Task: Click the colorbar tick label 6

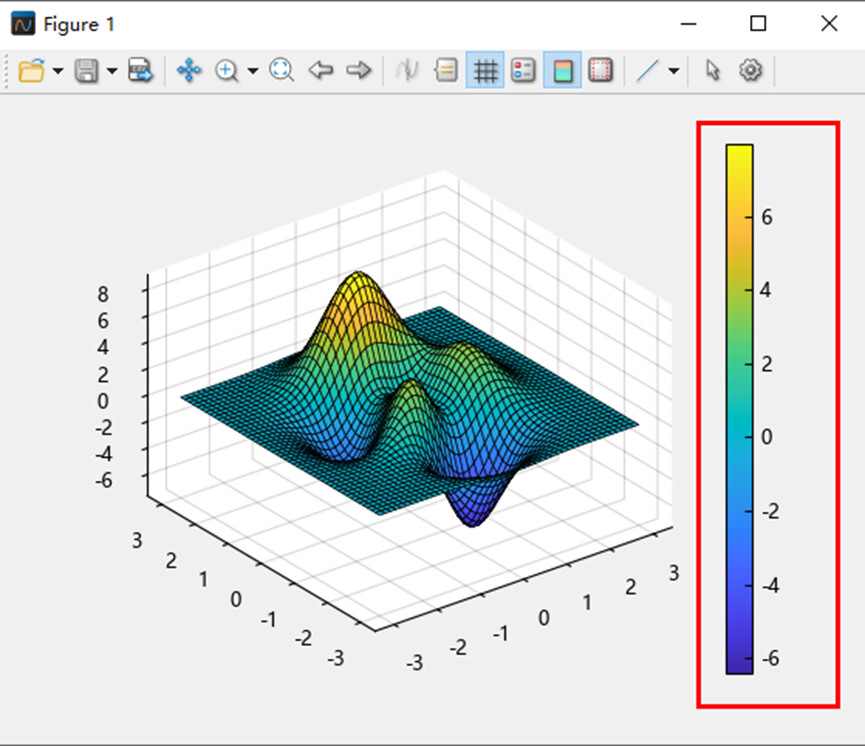Action: click(x=766, y=217)
